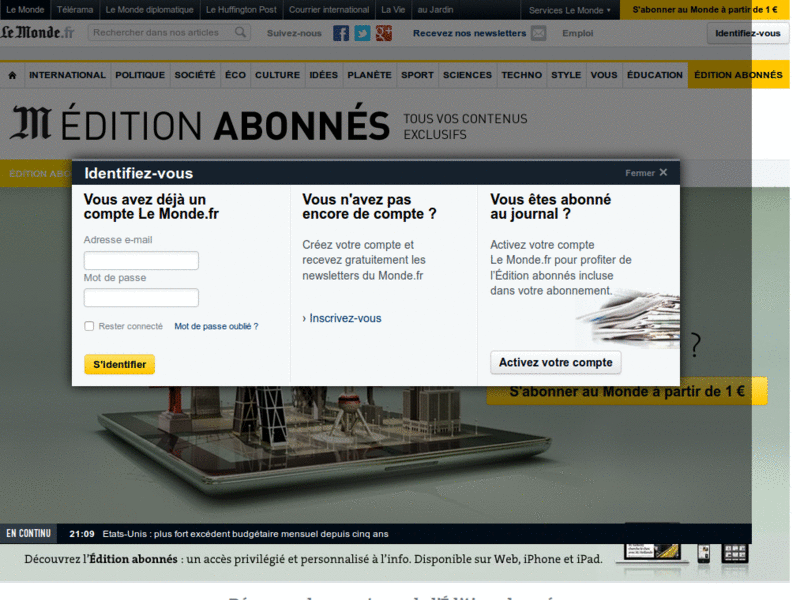Open the Télérama top link
Image resolution: width=800 pixels, height=600 pixels.
(75, 10)
